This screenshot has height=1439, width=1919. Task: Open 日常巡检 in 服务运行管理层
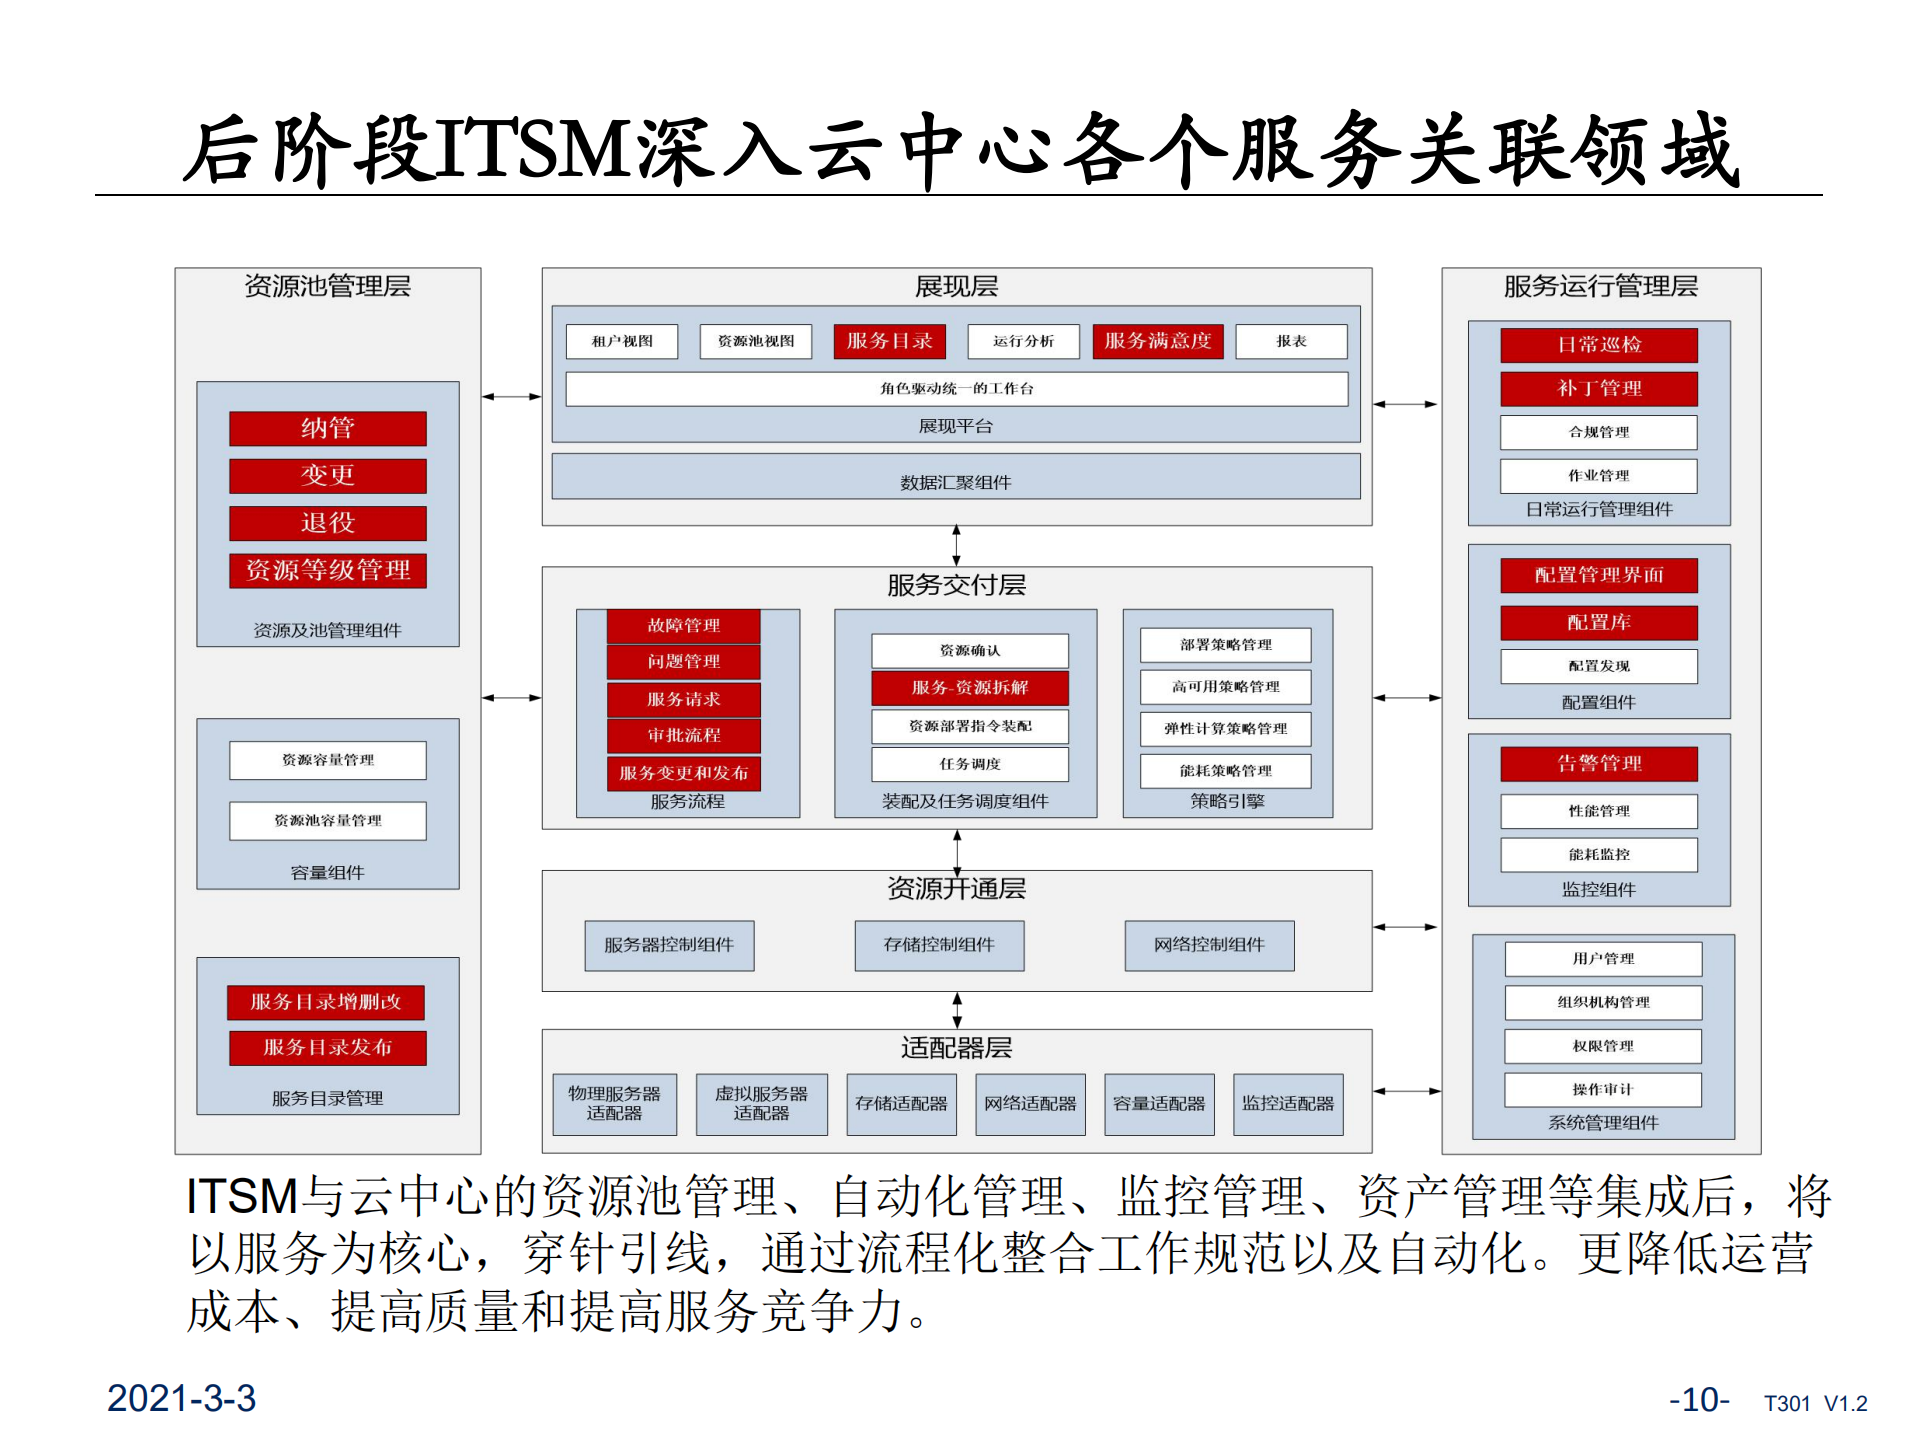click(x=1597, y=344)
